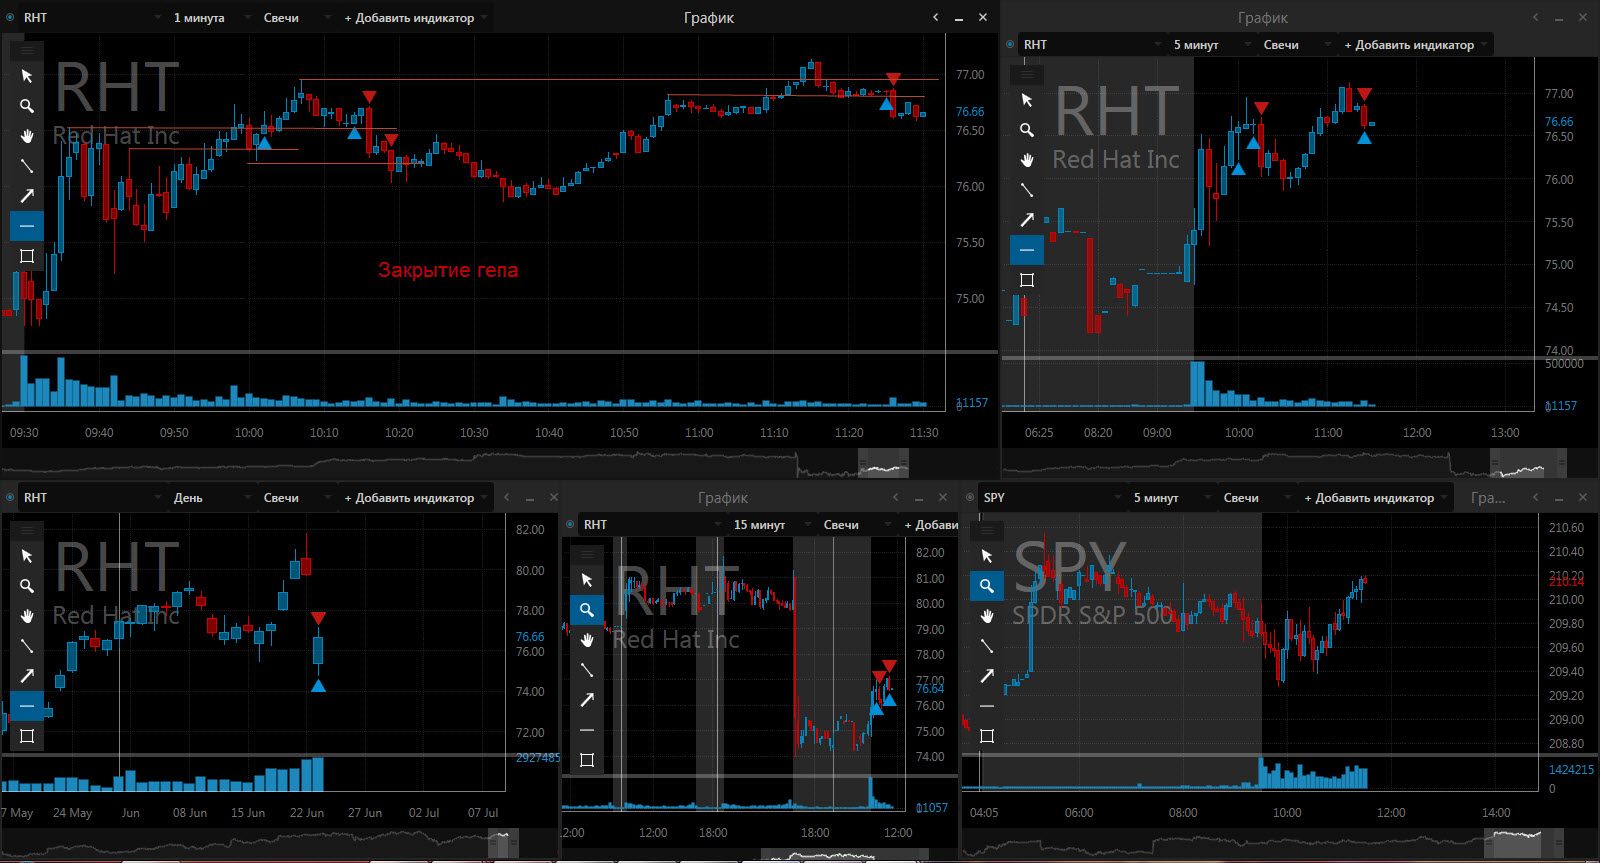Click the 'Закрытие гепа' chart annotation
The height and width of the screenshot is (863, 1600).
(x=448, y=270)
